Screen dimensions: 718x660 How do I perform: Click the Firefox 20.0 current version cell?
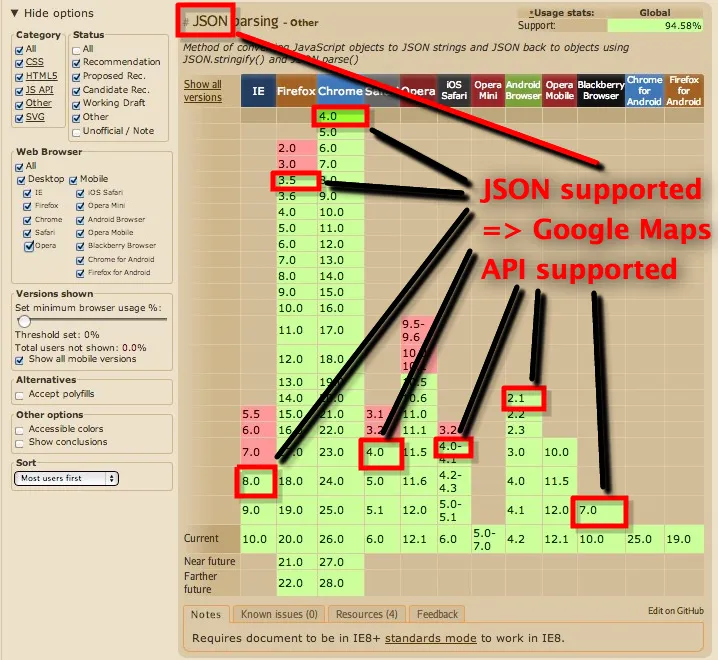(x=297, y=539)
